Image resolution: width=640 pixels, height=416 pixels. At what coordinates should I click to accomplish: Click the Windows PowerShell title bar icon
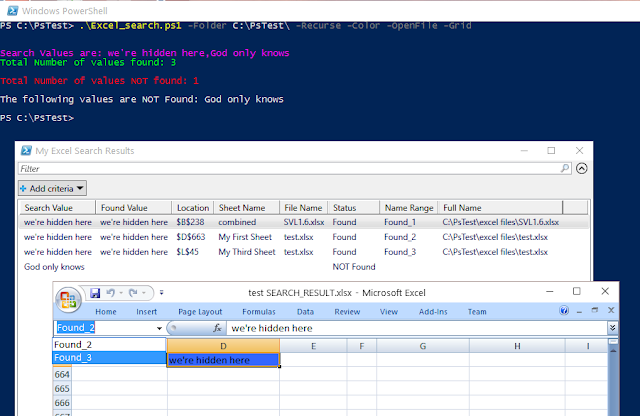coord(13,11)
